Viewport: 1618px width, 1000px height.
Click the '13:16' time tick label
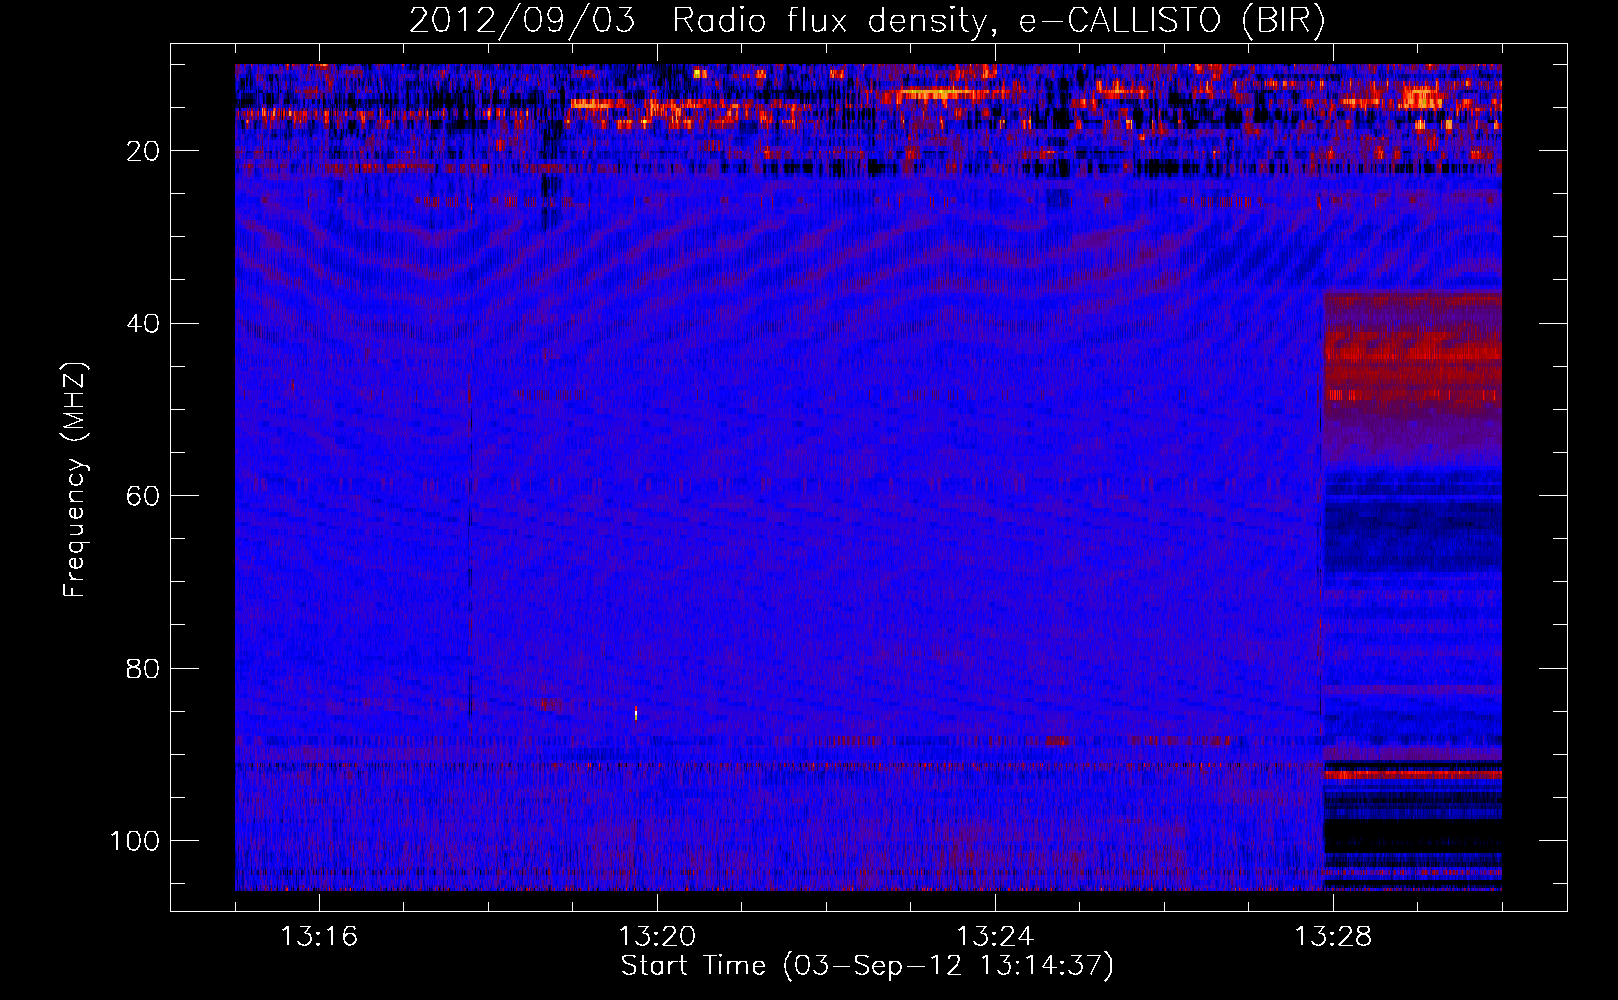tap(319, 937)
